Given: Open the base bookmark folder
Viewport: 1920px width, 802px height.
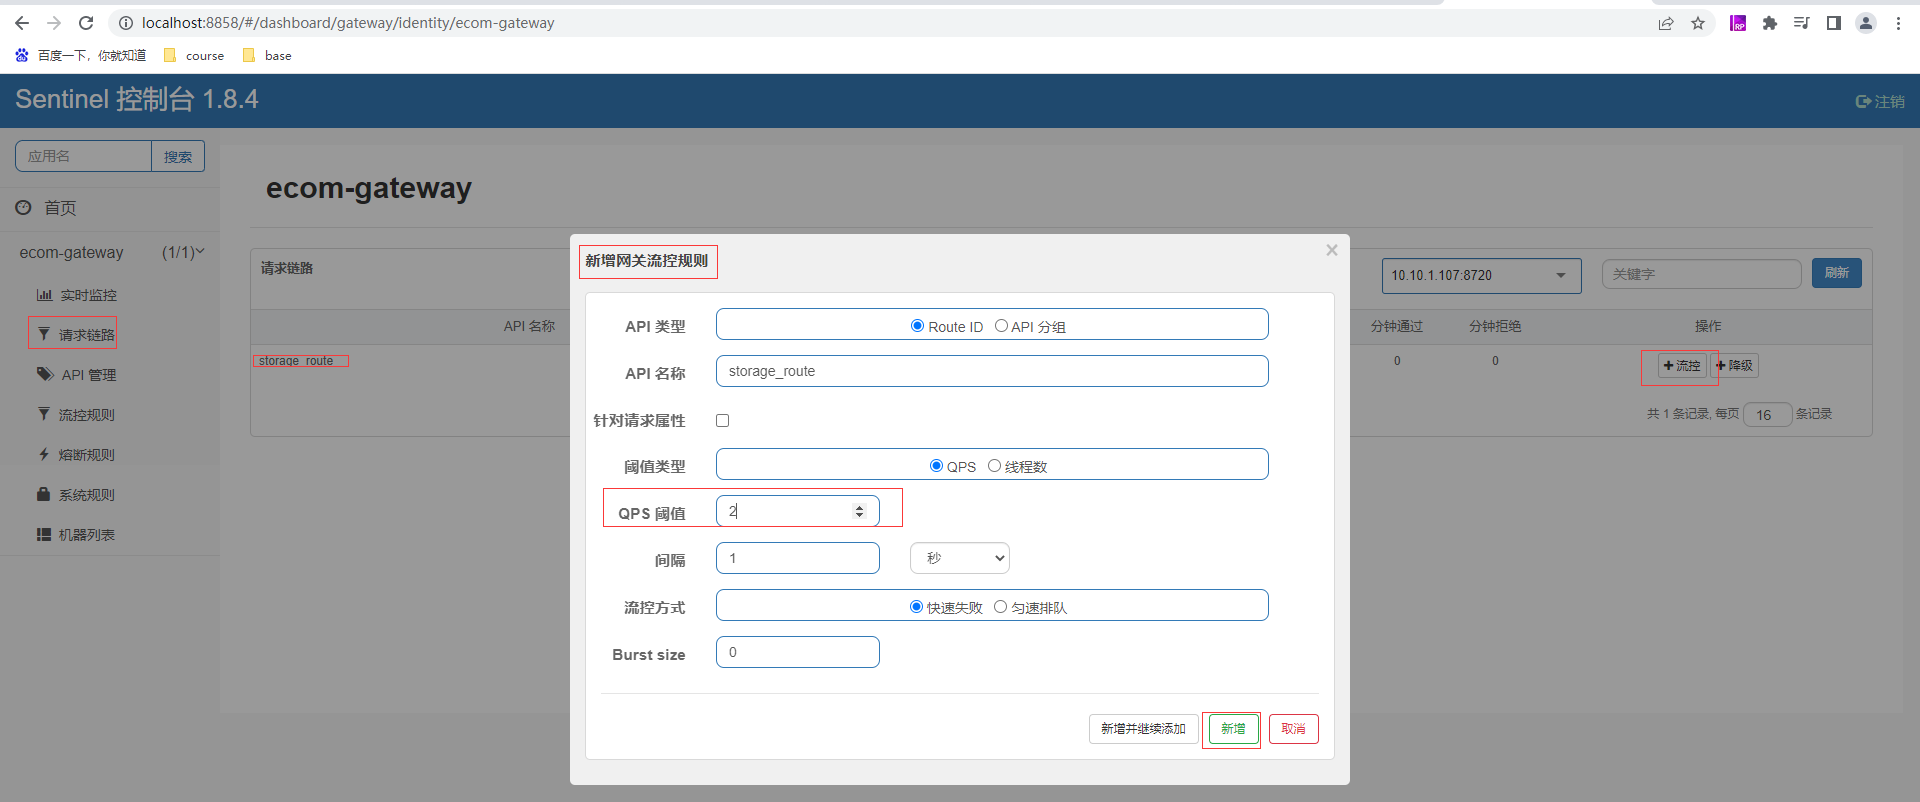Looking at the screenshot, I should coord(267,55).
